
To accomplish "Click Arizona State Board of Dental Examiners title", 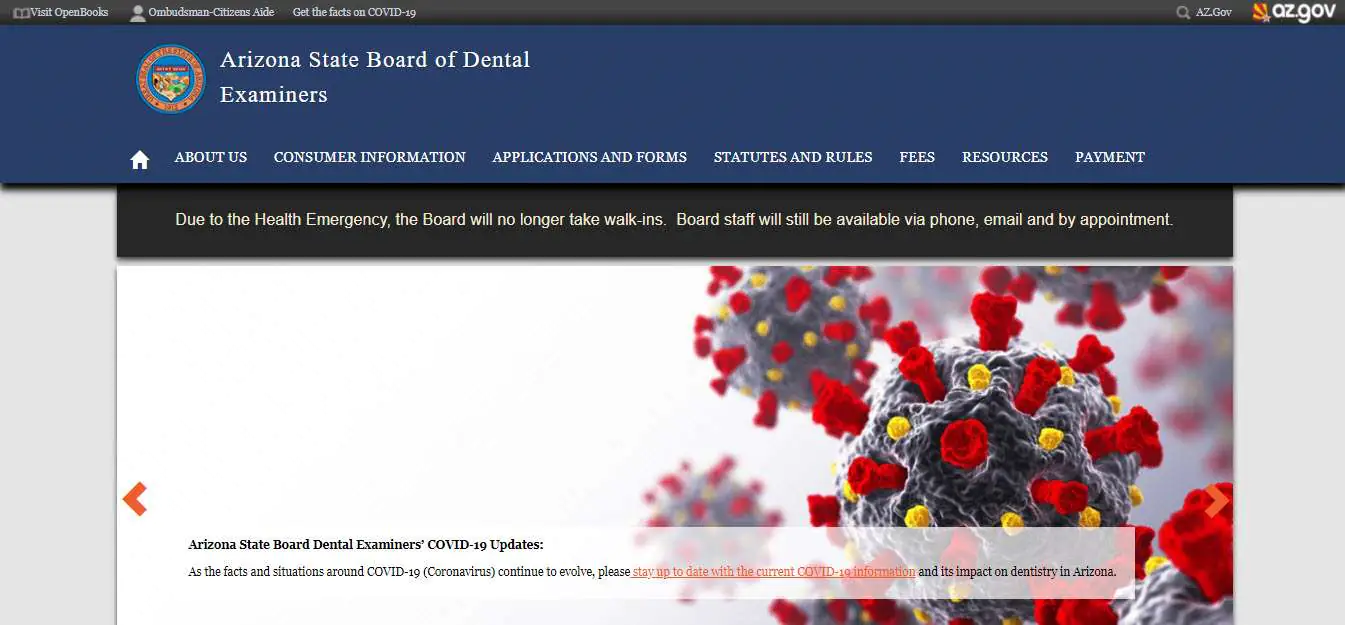I will point(374,77).
